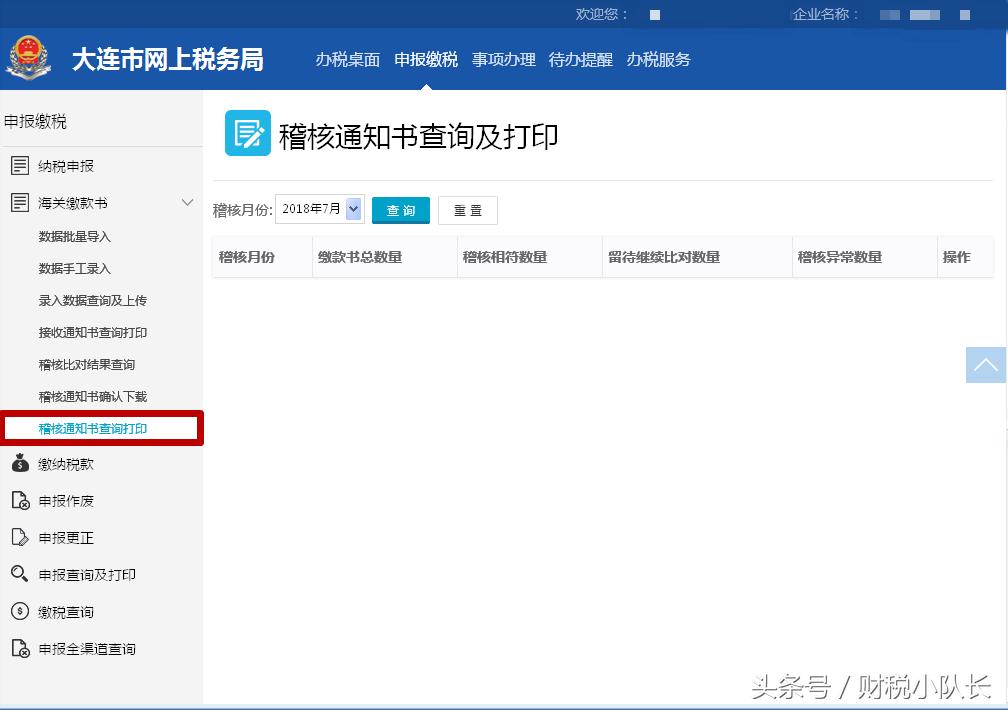
Task: Switch to the 办税桌面 tab
Action: tap(347, 60)
